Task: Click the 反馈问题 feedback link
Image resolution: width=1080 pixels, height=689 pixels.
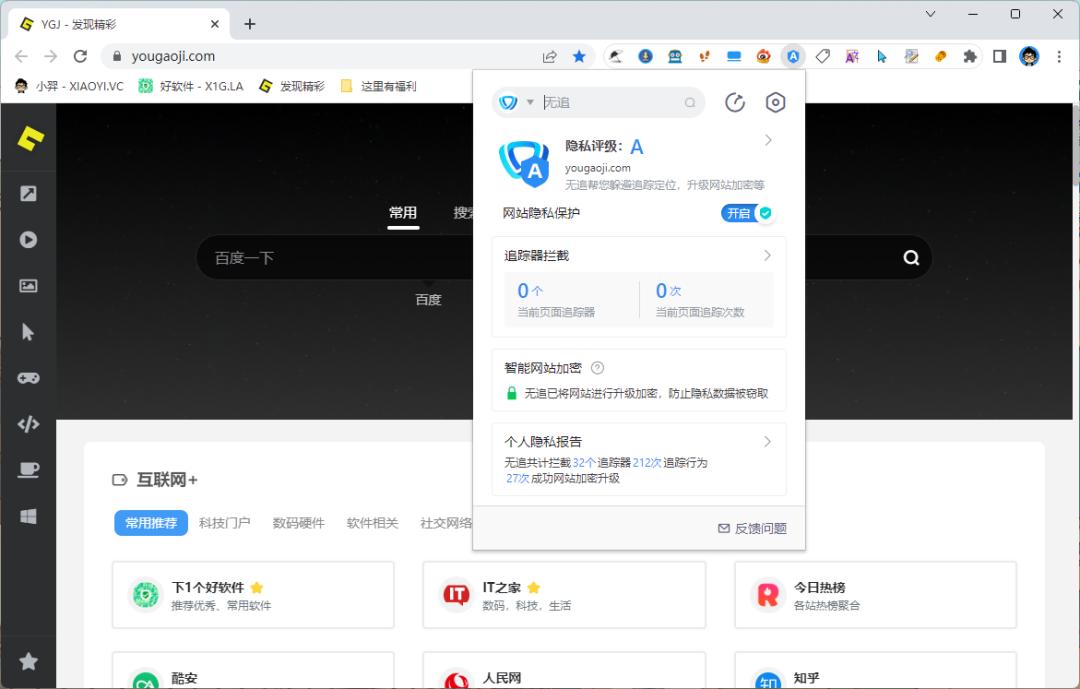Action: pyautogui.click(x=751, y=527)
